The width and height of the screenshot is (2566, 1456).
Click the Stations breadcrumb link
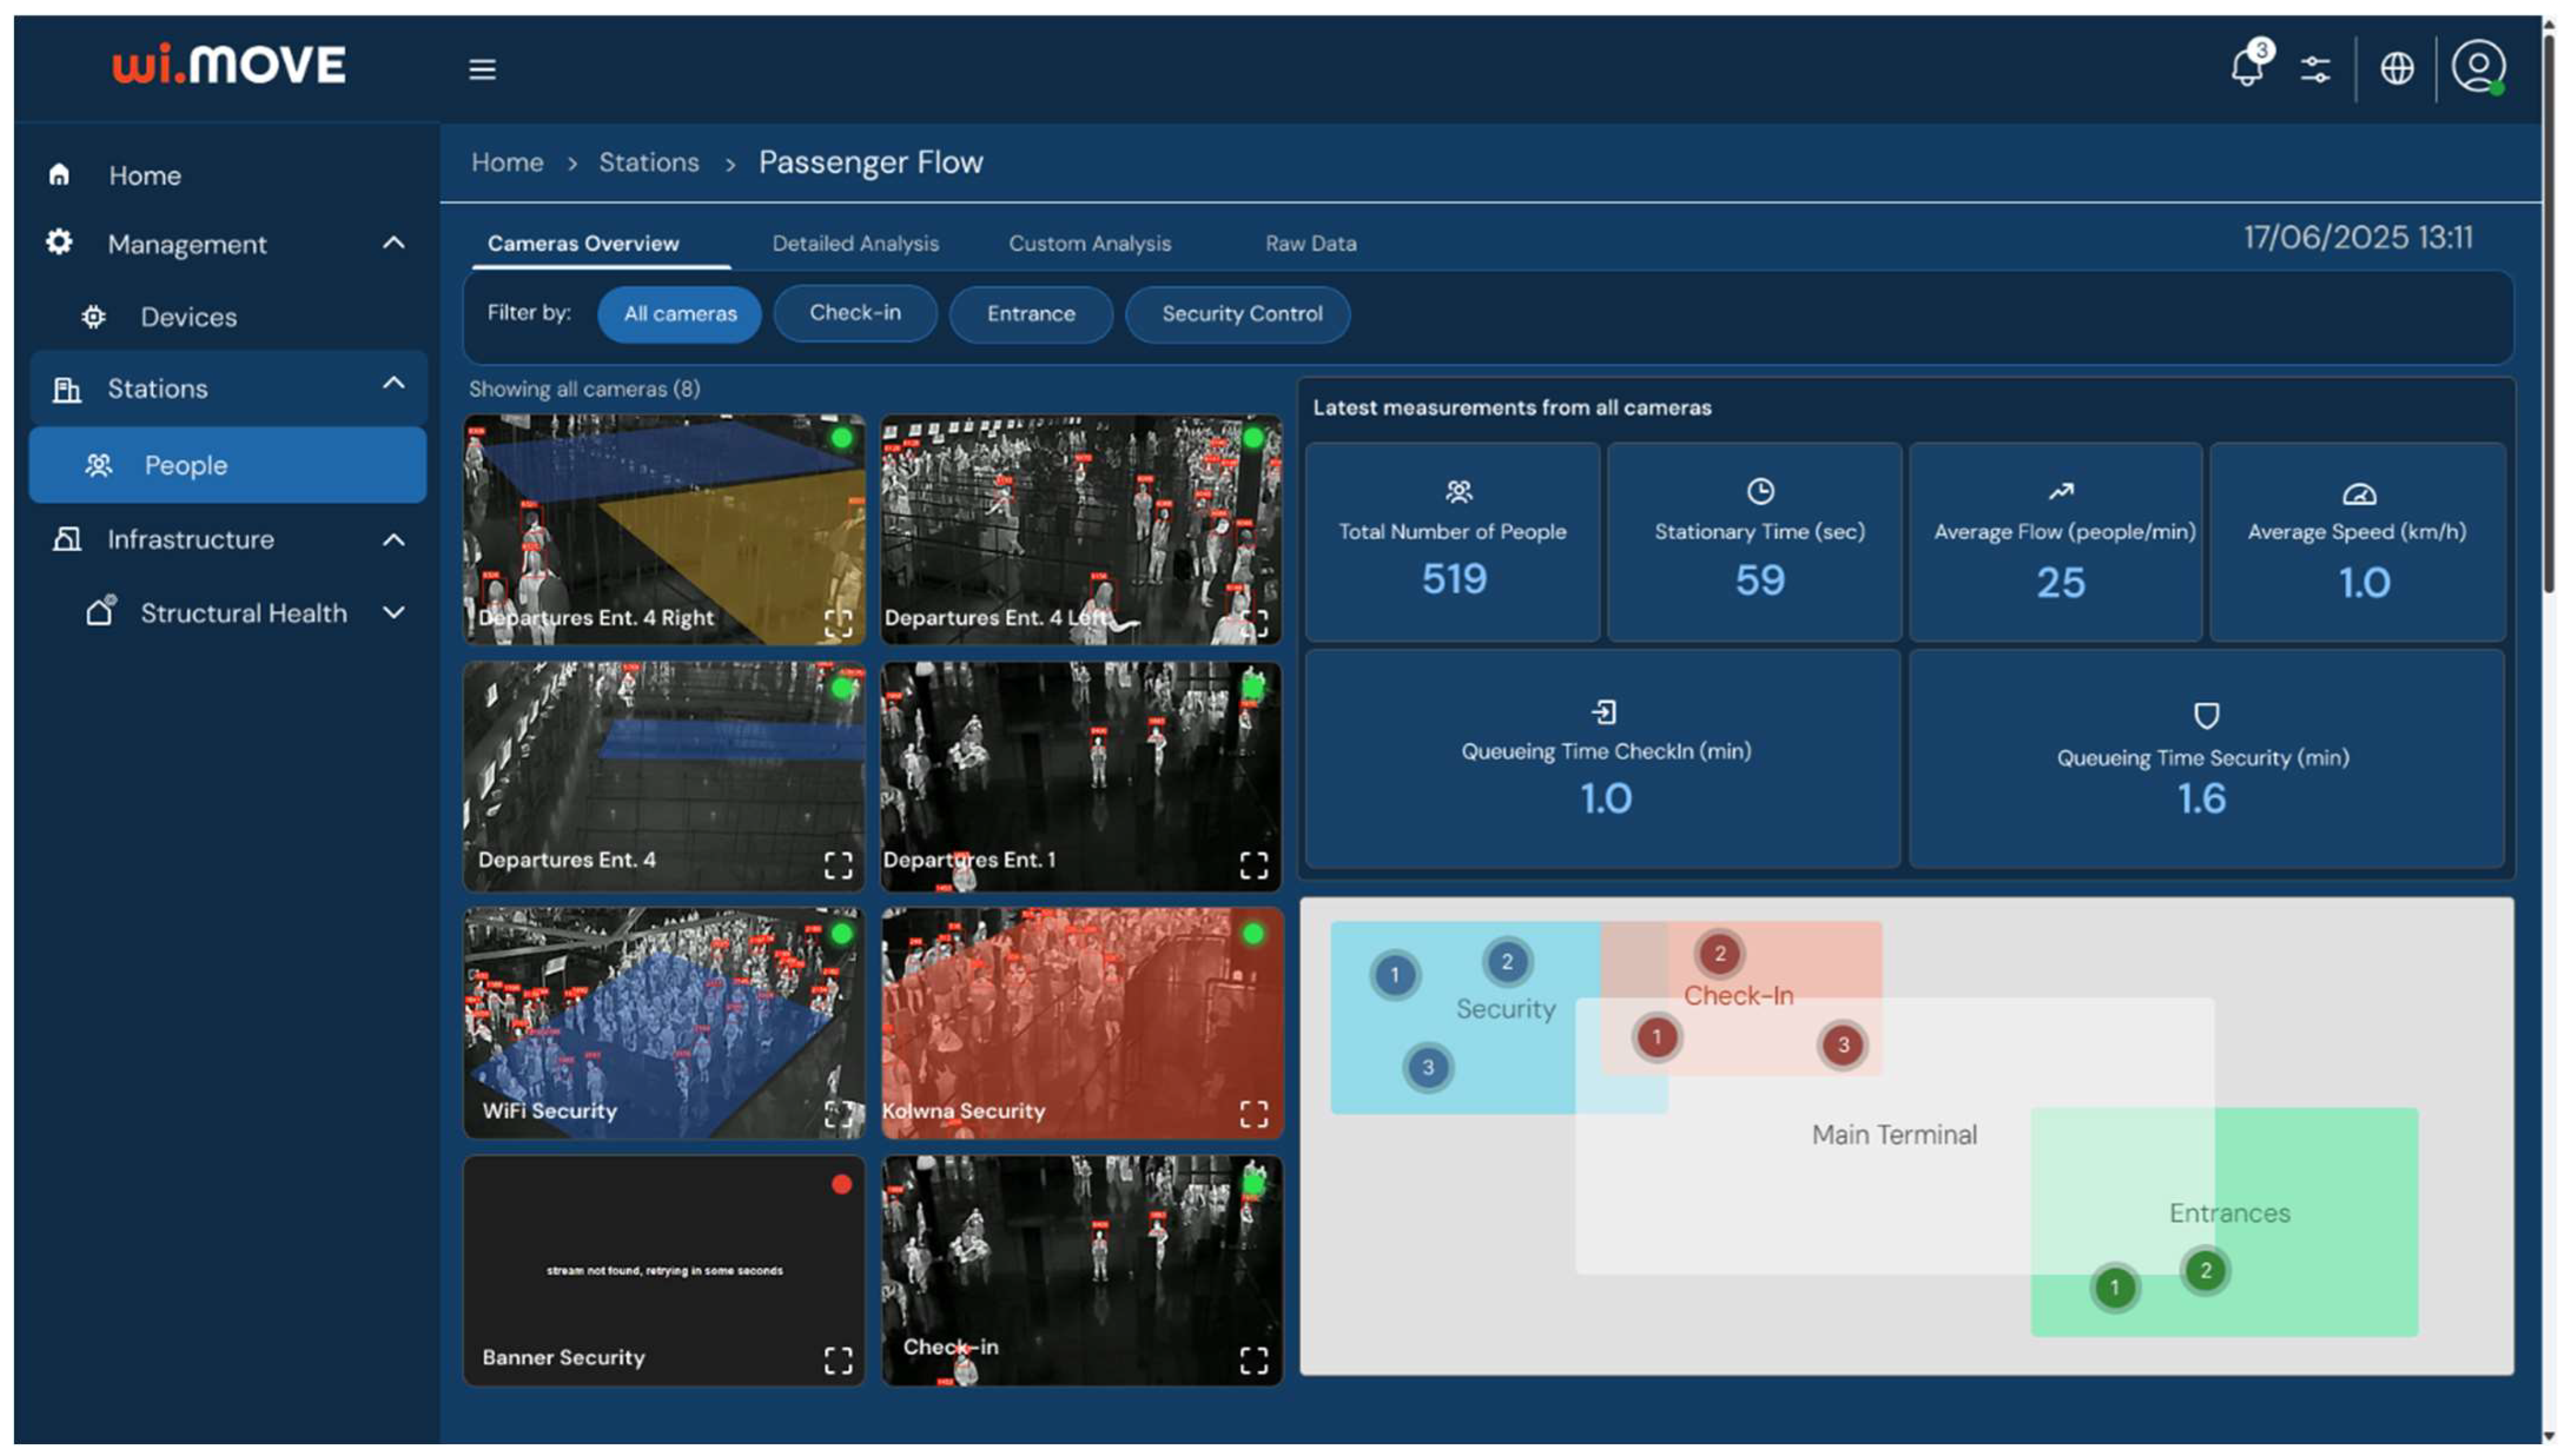pyautogui.click(x=648, y=162)
